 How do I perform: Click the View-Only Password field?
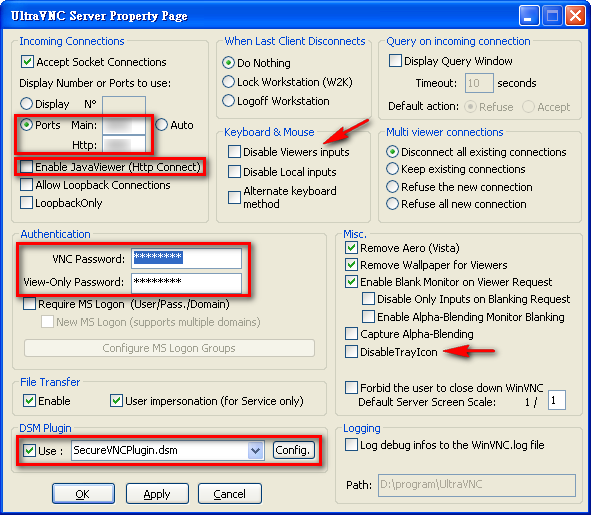click(x=186, y=283)
